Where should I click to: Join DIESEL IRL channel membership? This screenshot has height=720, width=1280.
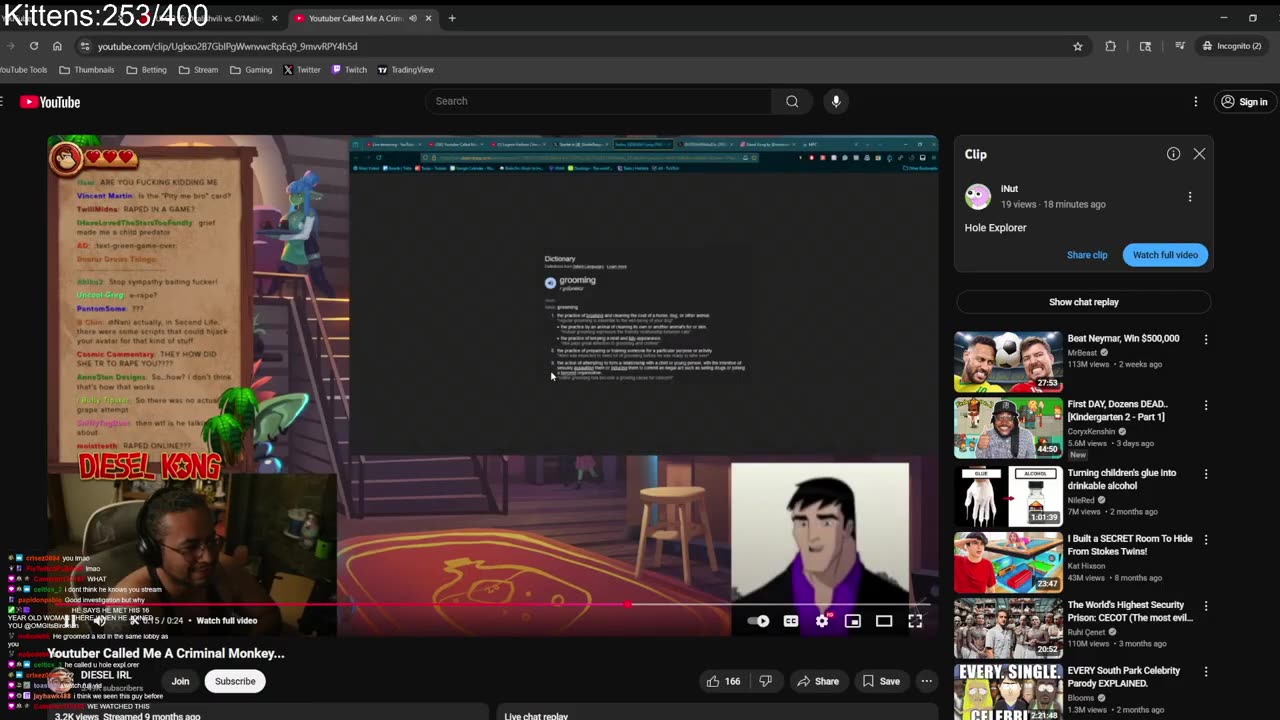pos(180,681)
